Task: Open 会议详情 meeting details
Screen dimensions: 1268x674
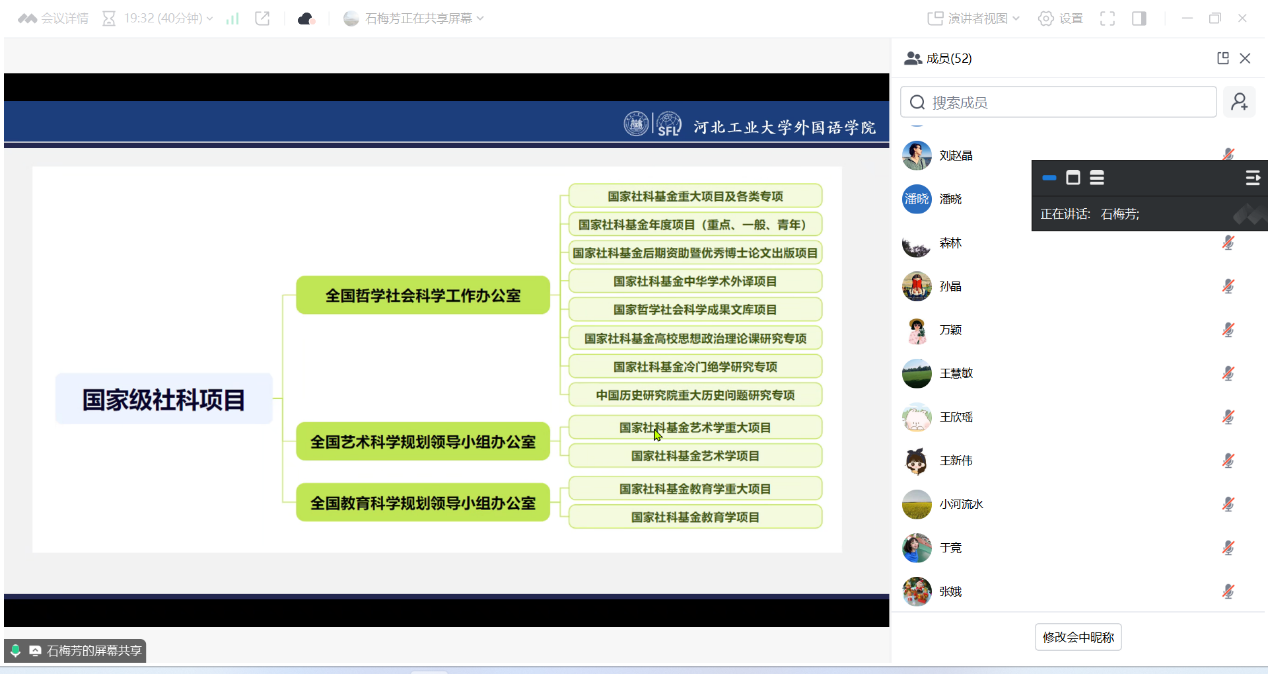Action: [54, 18]
